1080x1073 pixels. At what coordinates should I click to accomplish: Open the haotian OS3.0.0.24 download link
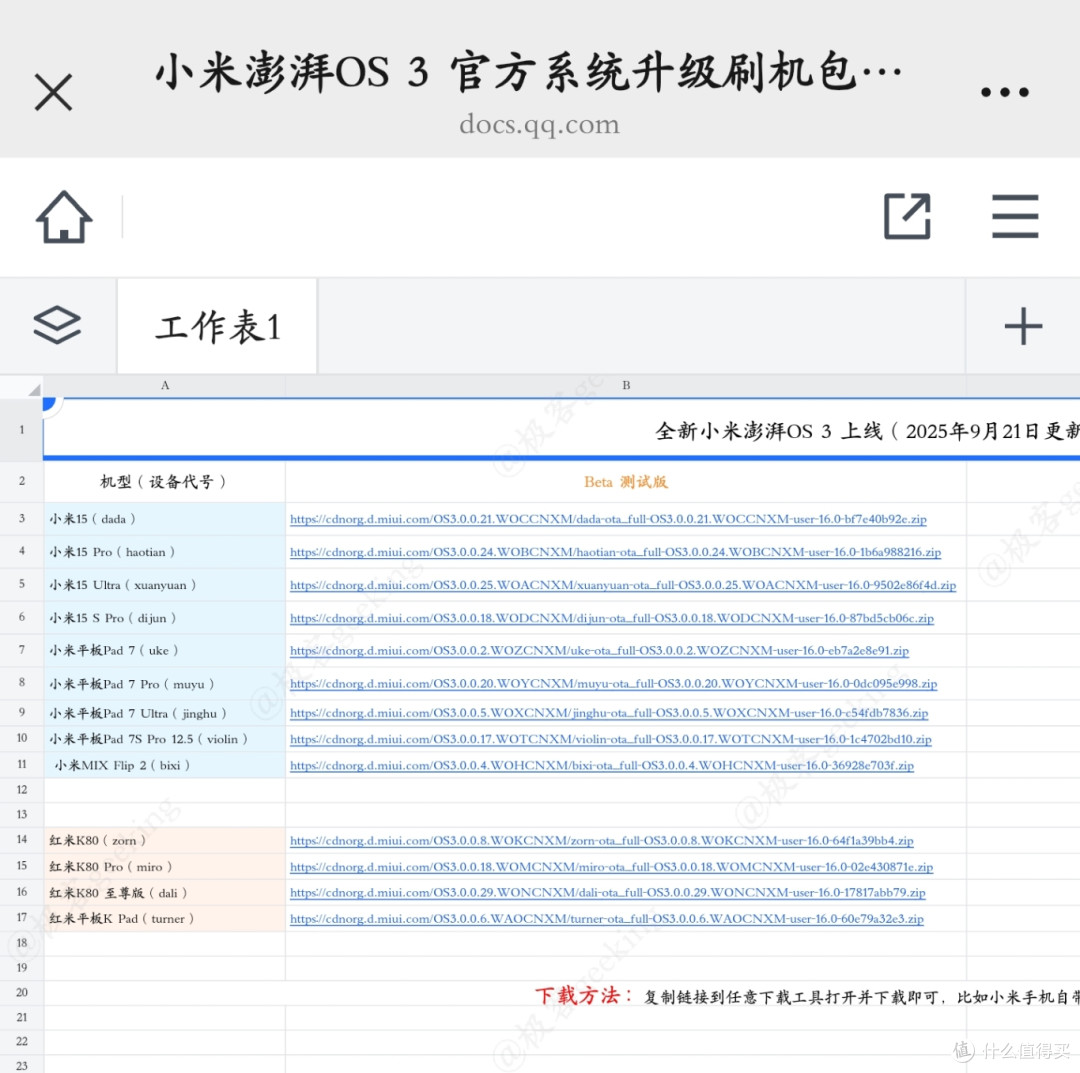tap(615, 552)
